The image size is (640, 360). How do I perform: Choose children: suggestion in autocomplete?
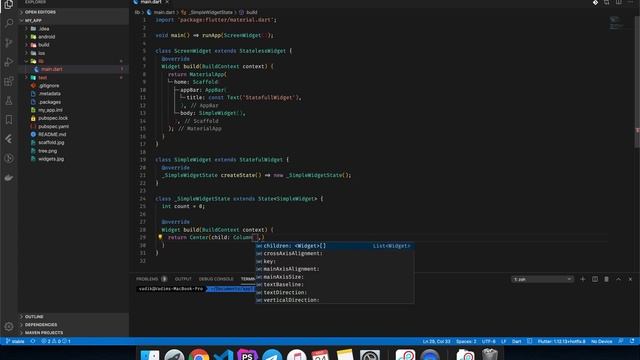335,246
